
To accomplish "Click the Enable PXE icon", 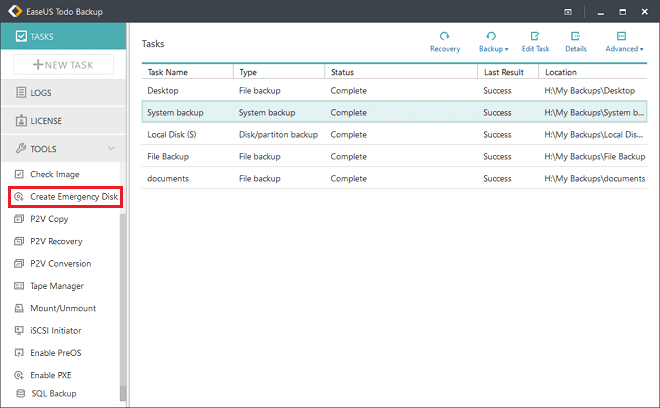I will tap(19, 375).
